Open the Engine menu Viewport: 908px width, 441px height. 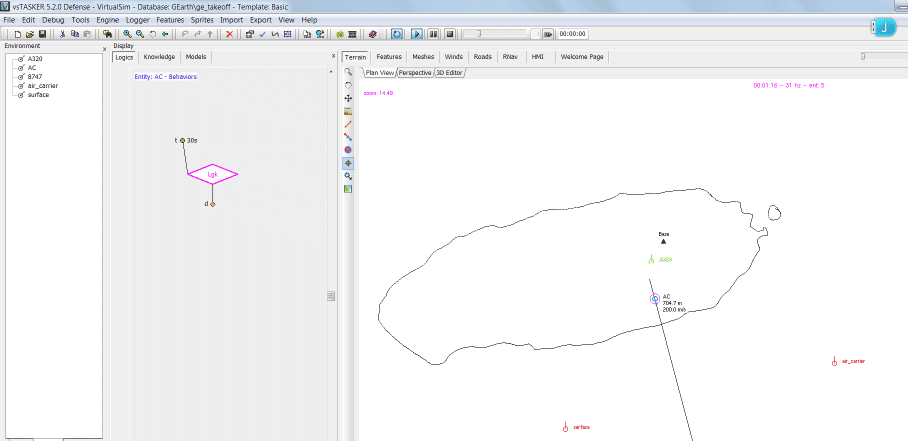(108, 20)
